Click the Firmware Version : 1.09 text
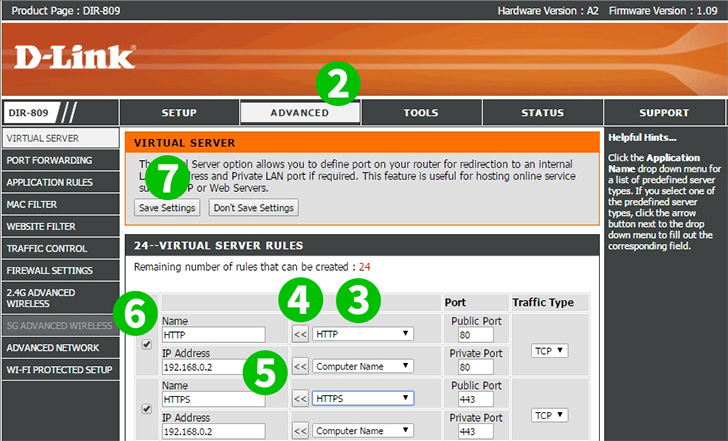The image size is (728, 441). point(663,11)
